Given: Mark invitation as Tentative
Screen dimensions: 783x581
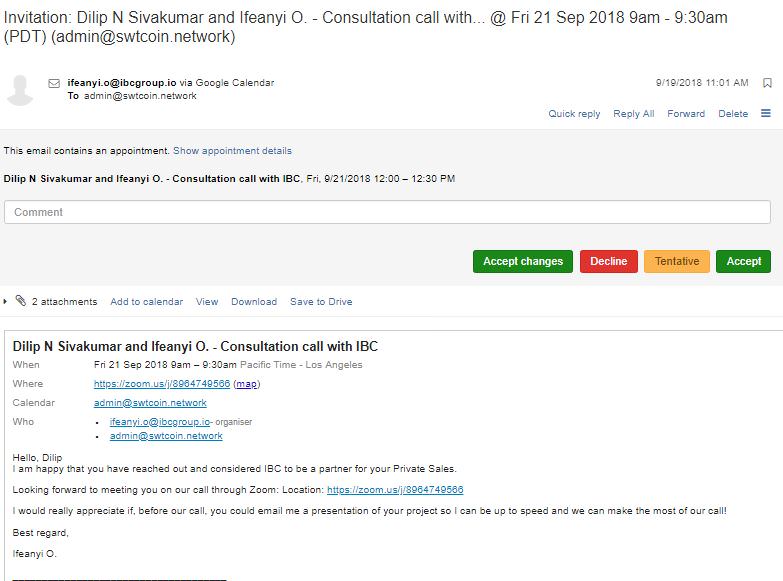Looking at the screenshot, I should tap(677, 261).
